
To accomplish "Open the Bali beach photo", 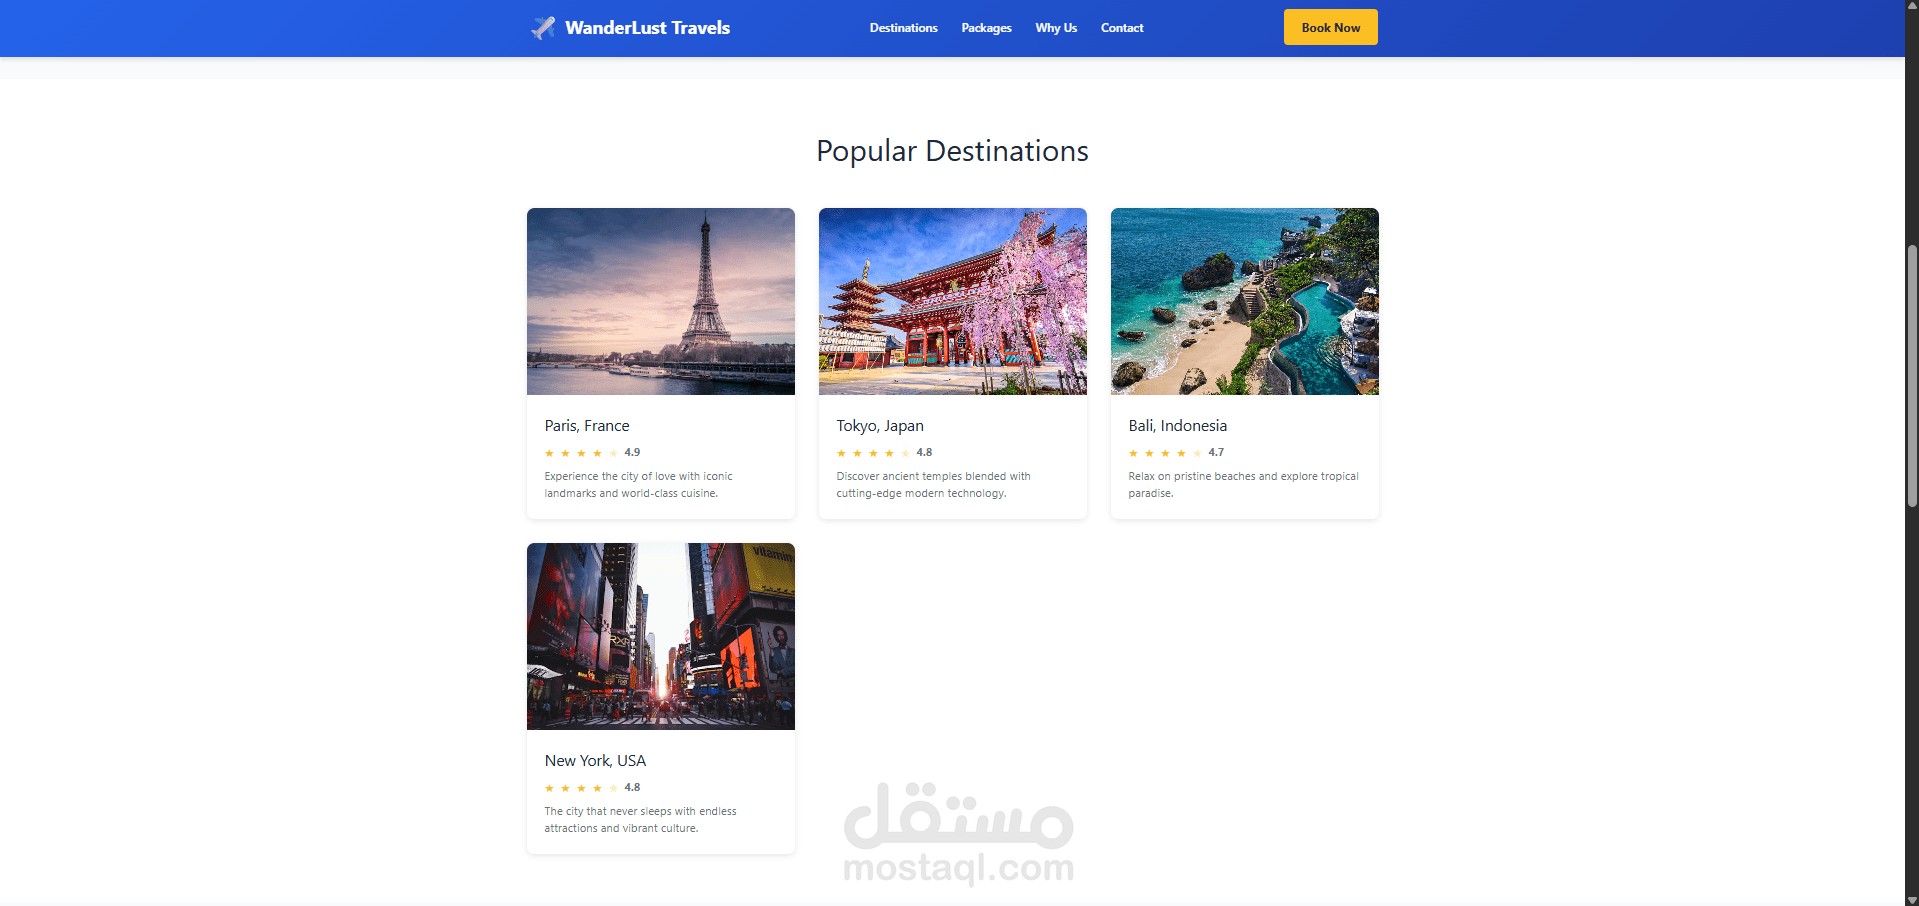I will (x=1245, y=301).
